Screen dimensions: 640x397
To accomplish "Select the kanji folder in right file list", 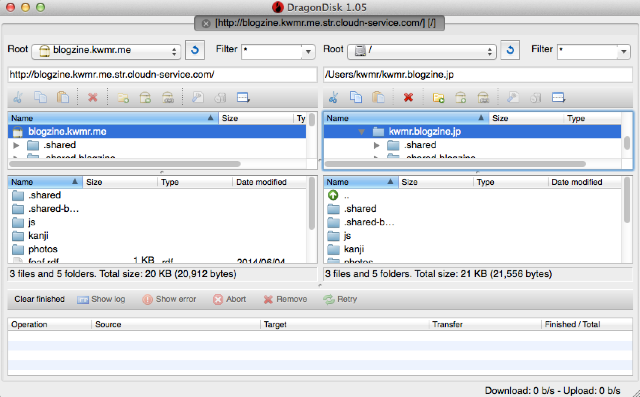I will pyautogui.click(x=354, y=249).
